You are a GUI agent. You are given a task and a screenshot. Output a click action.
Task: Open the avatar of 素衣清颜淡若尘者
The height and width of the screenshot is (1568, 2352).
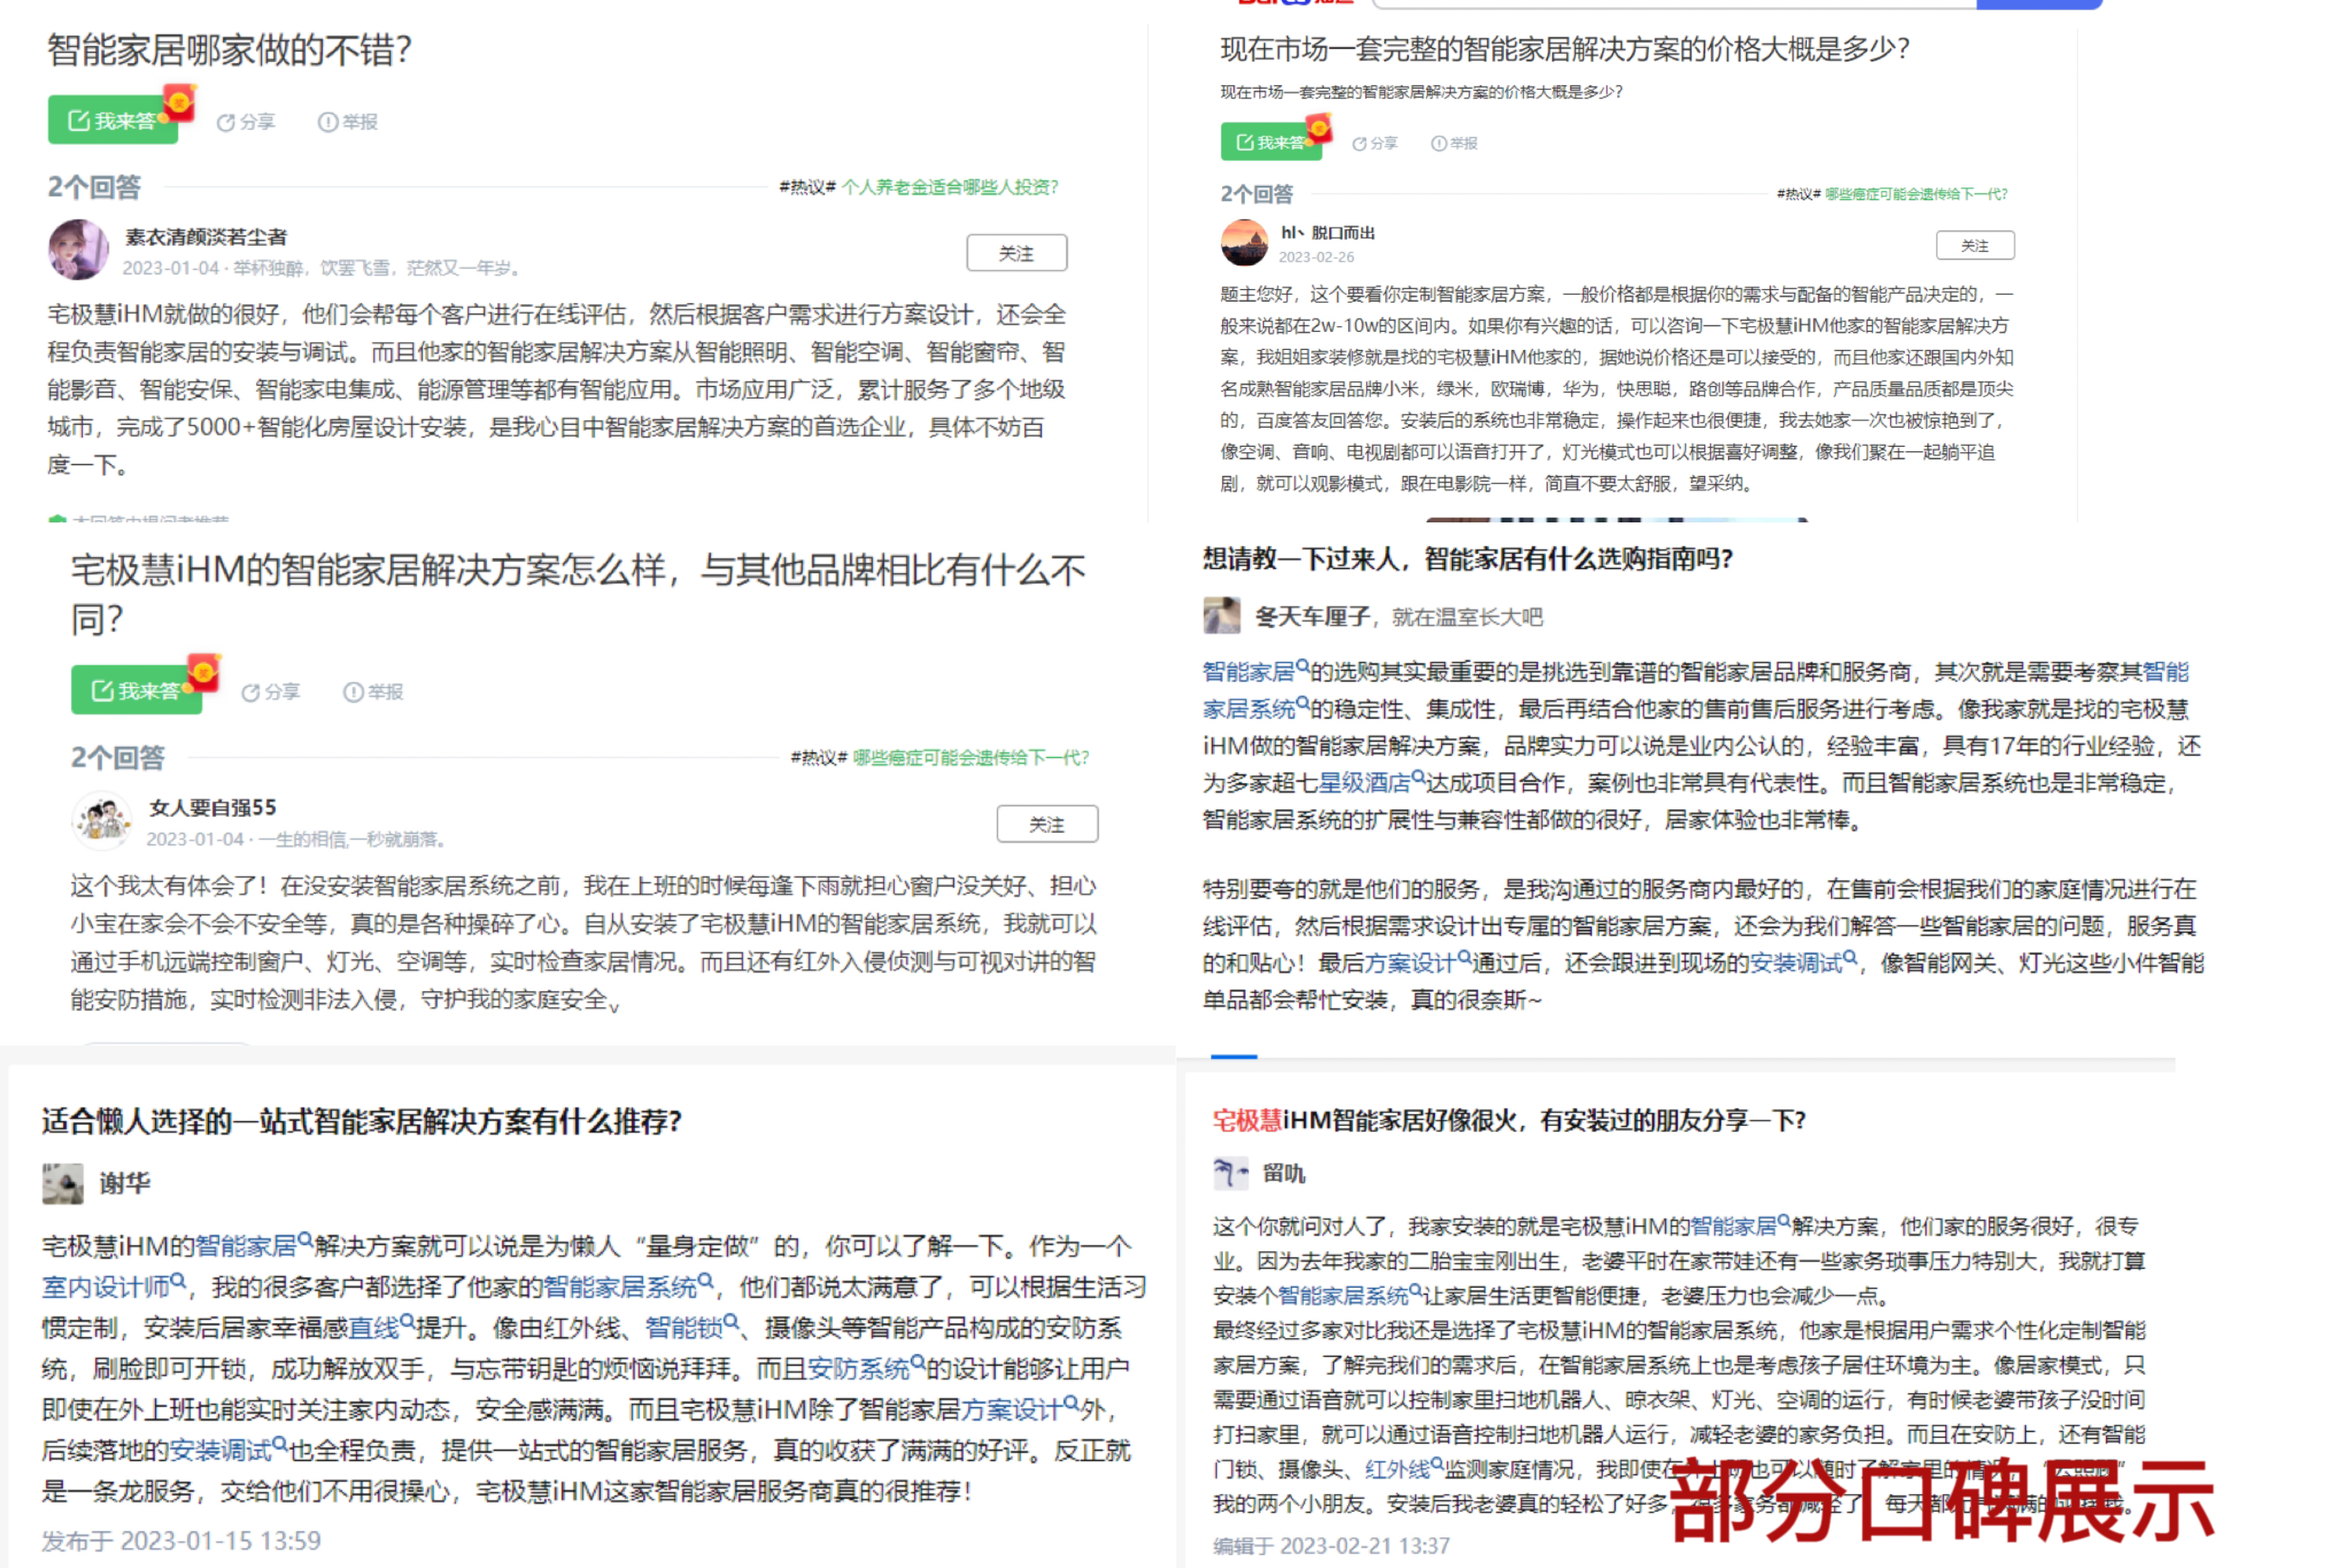tap(78, 250)
